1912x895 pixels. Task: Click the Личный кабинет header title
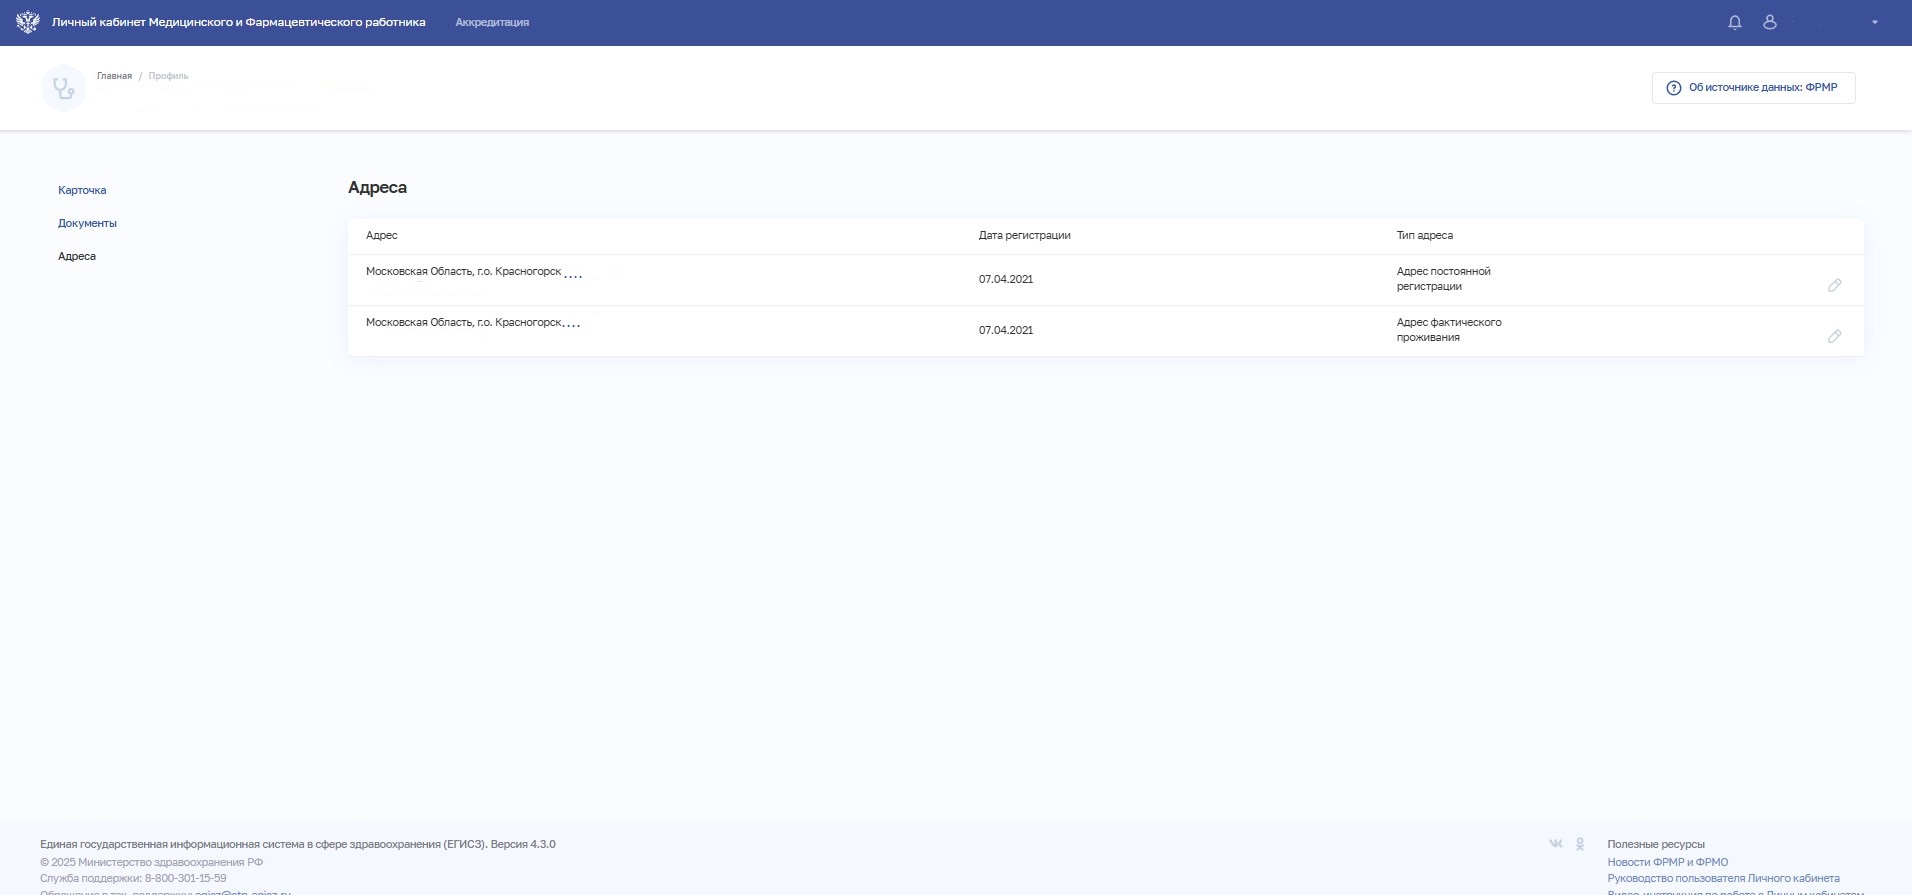click(238, 22)
